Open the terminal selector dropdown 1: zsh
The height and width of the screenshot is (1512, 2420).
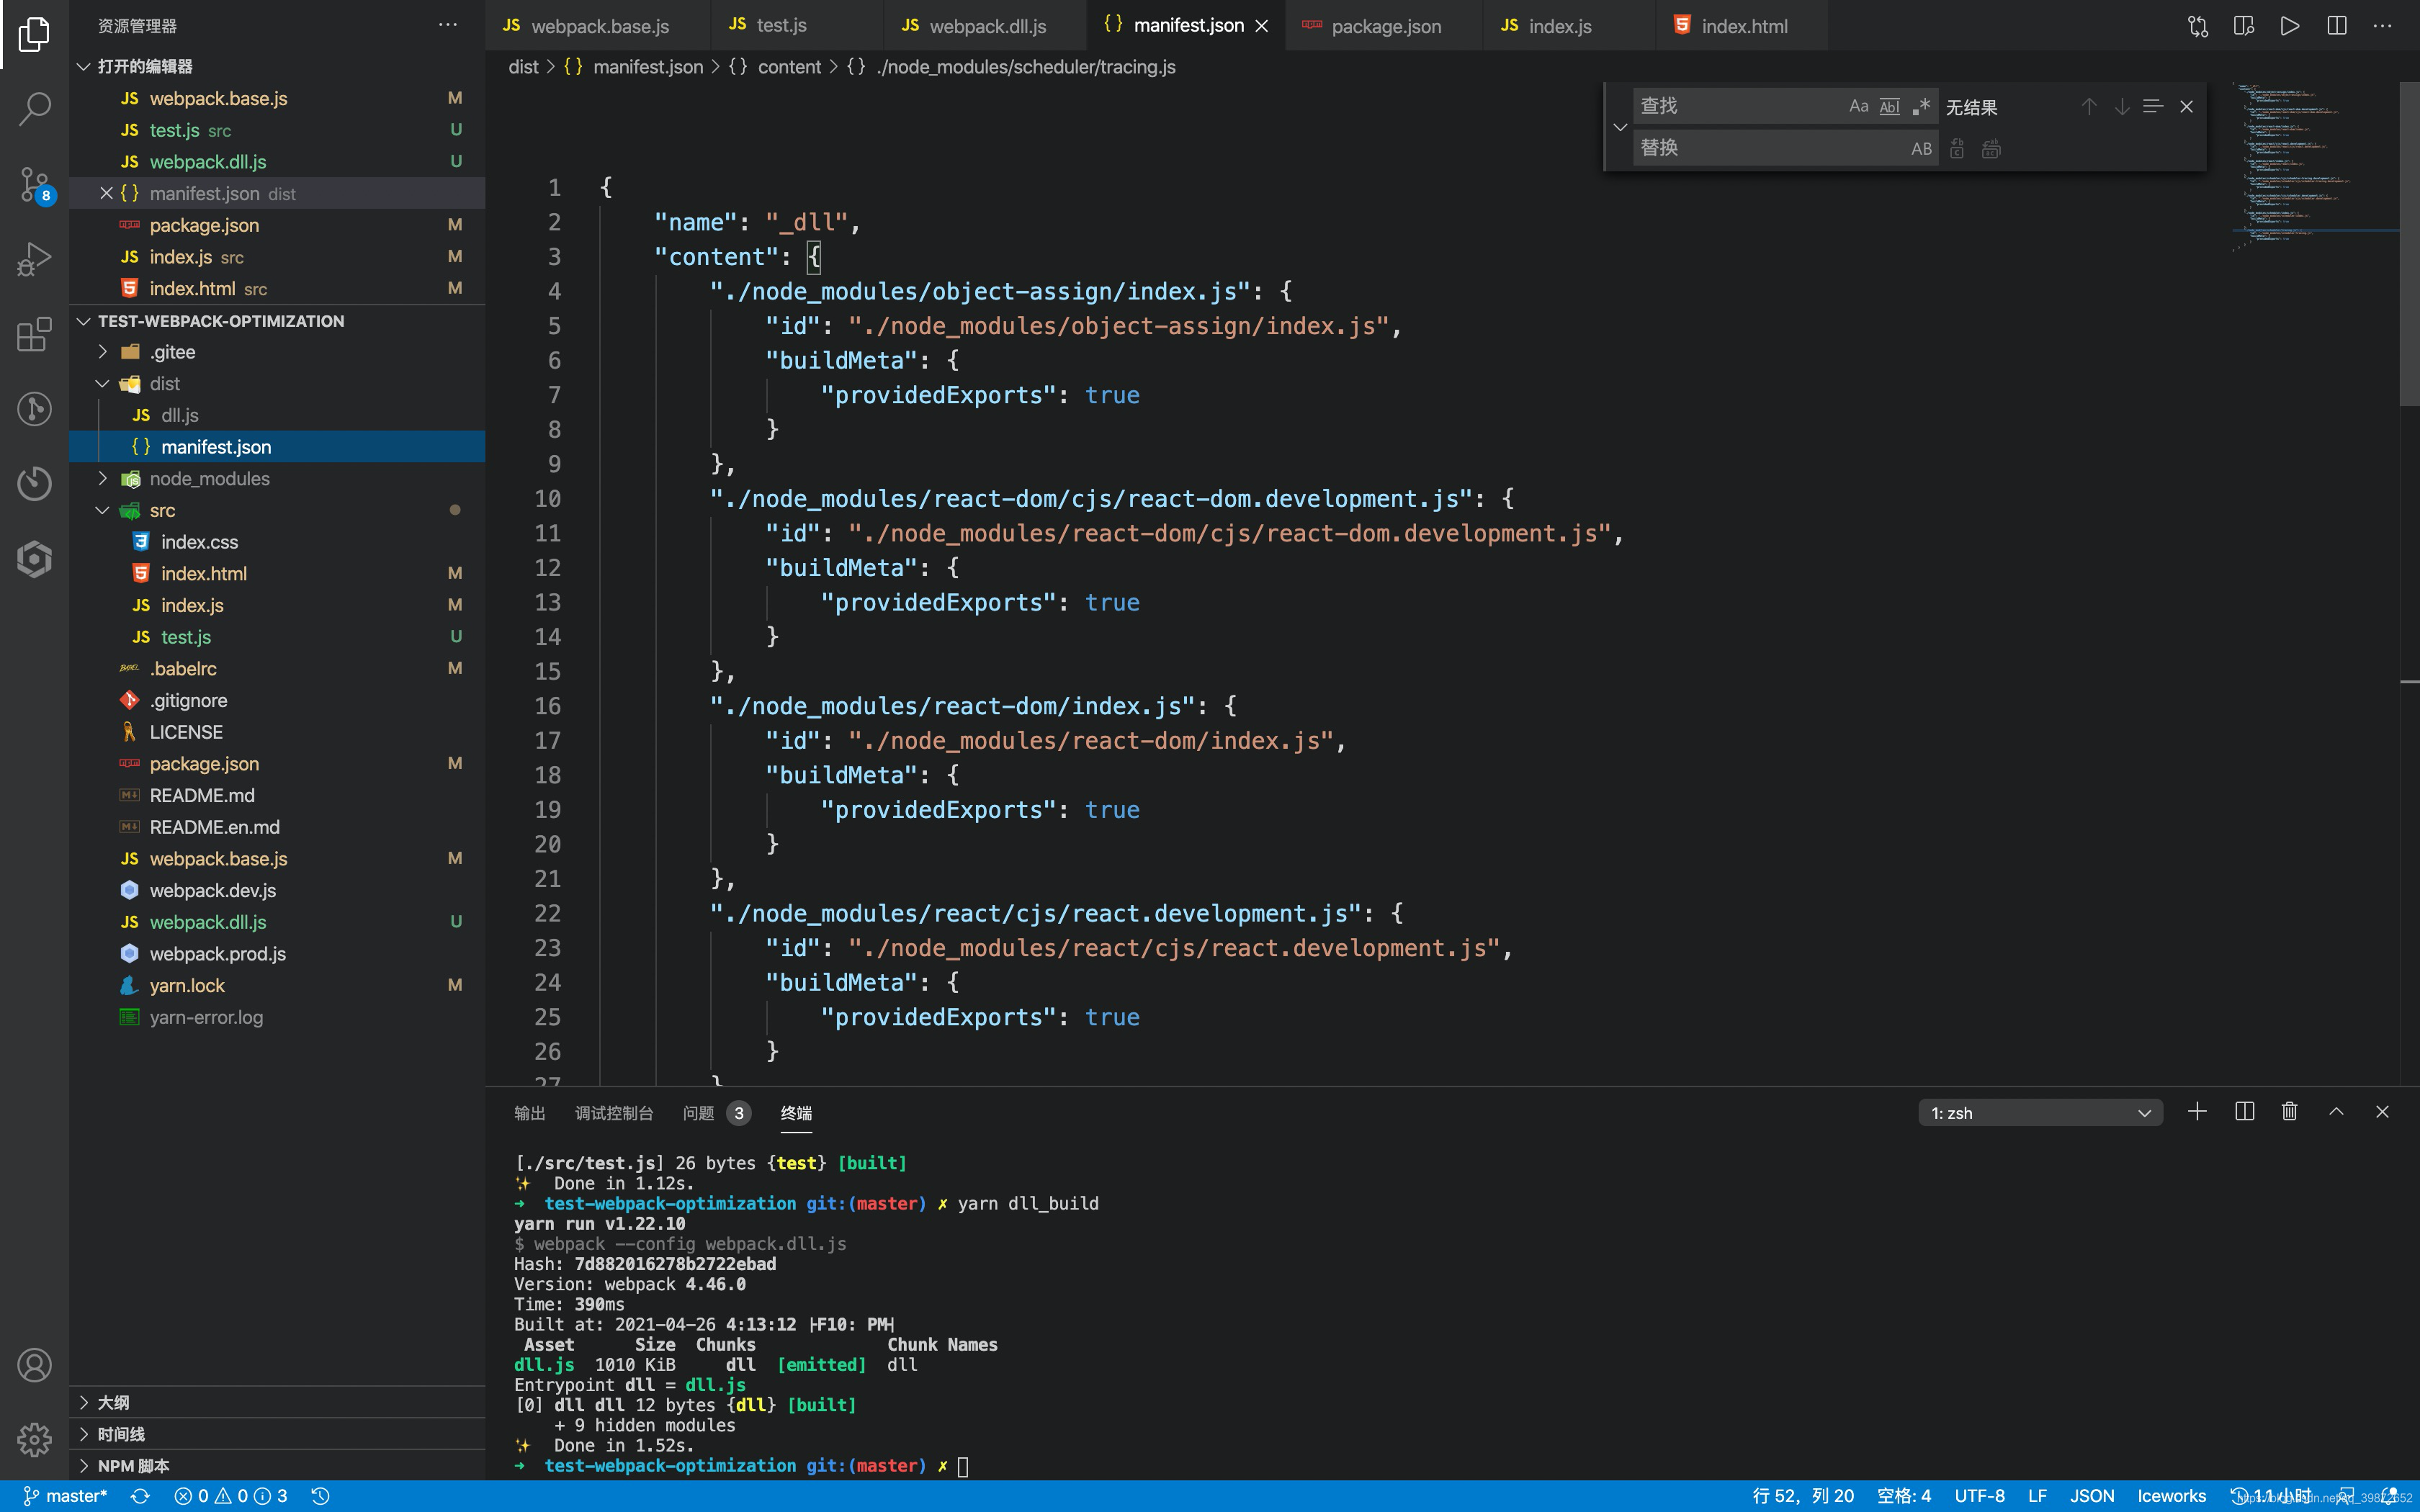(x=2040, y=1113)
